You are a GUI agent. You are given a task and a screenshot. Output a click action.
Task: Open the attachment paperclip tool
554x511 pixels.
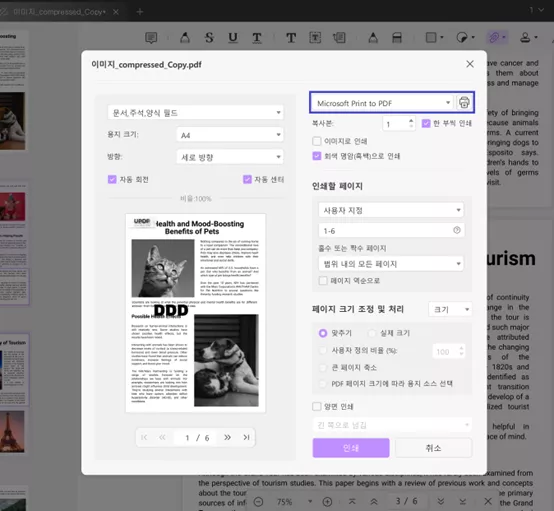pyautogui.click(x=497, y=37)
